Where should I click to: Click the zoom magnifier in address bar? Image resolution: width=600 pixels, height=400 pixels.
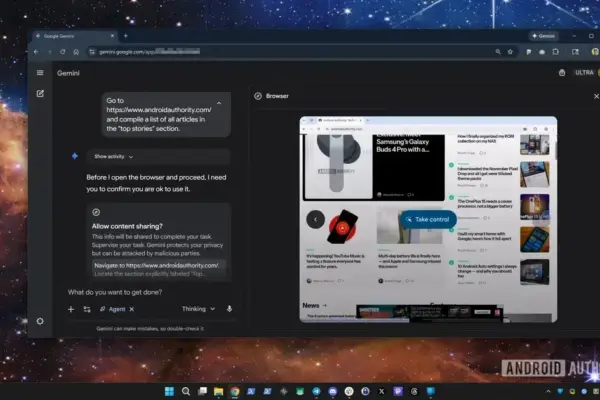click(498, 52)
